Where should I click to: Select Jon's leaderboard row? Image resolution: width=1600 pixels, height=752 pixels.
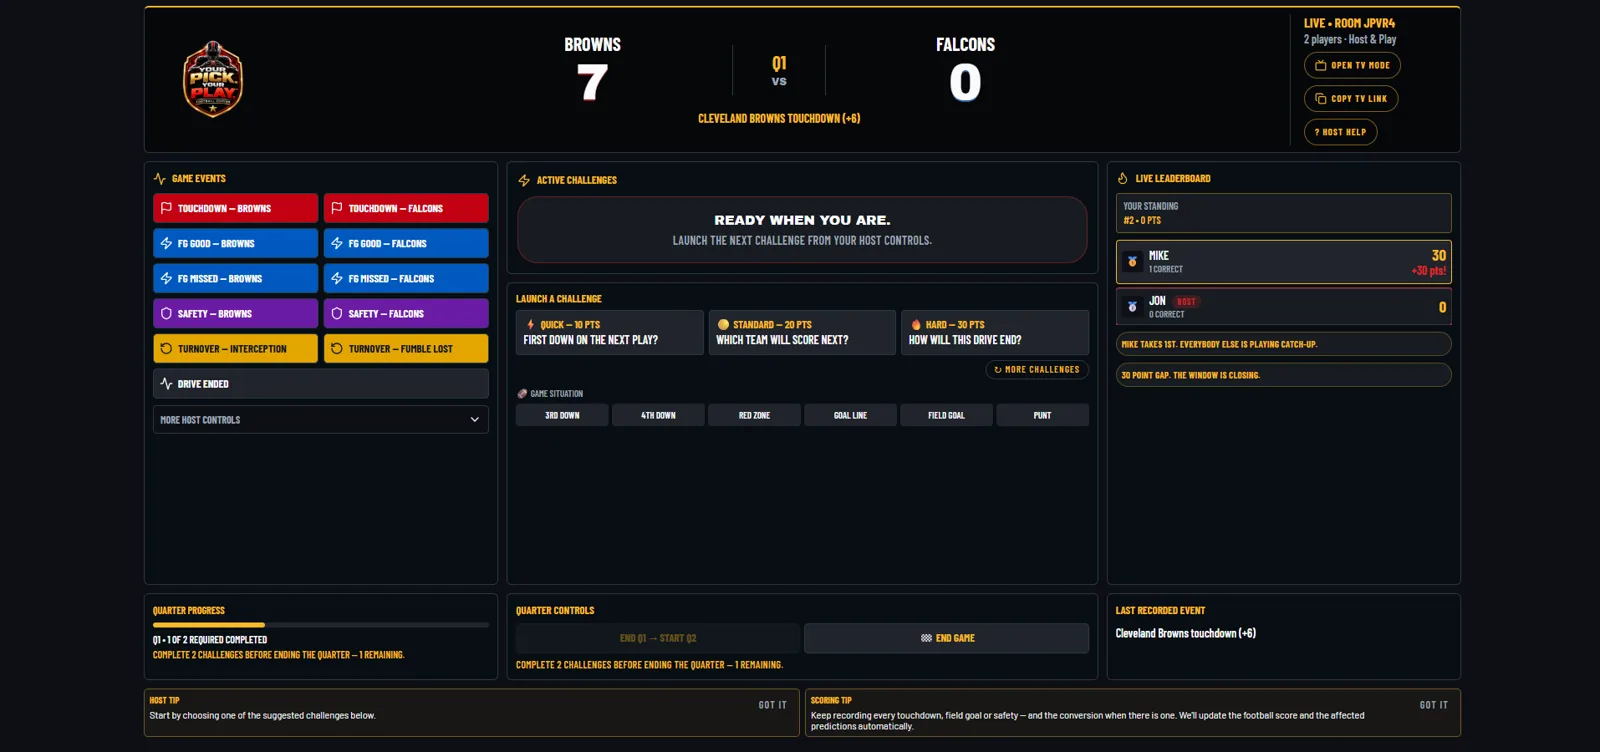click(1283, 307)
